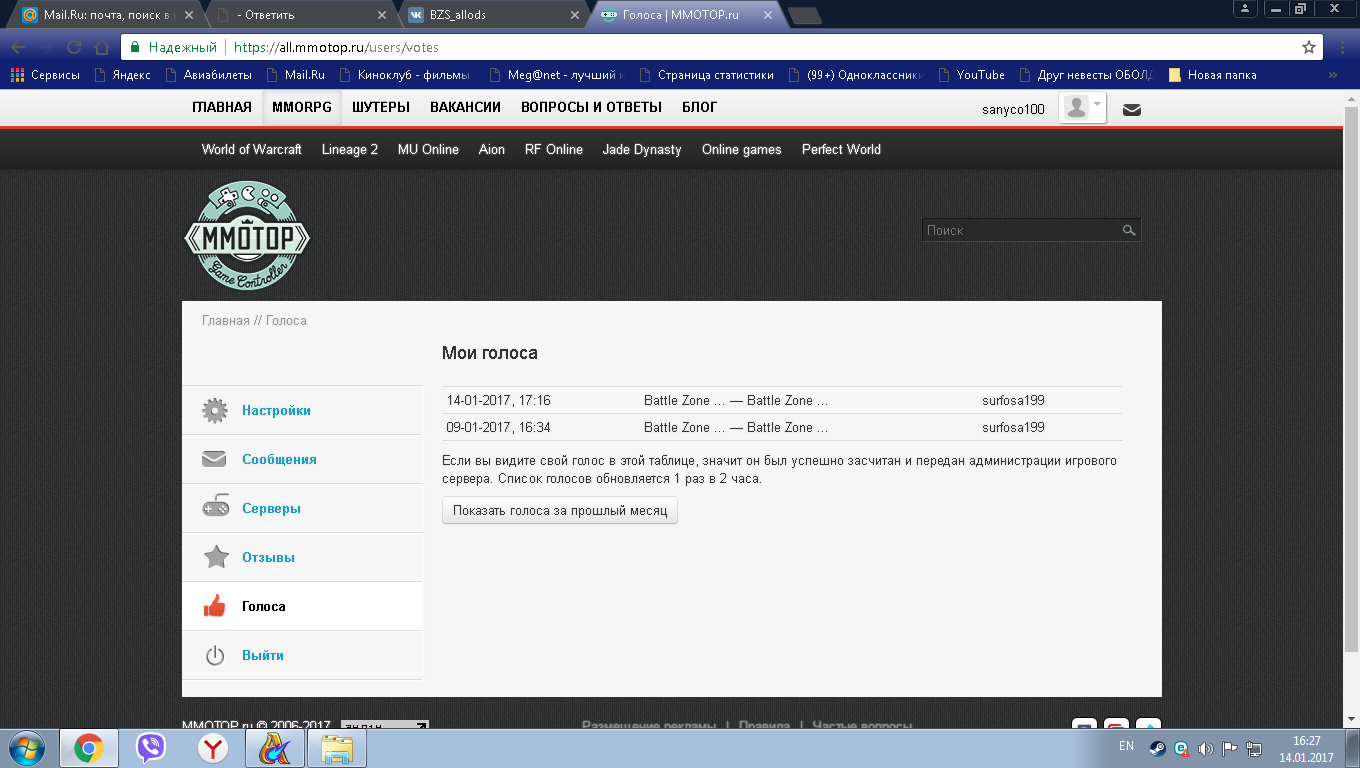Open the Lineage 2 link
1360x768 pixels.
[349, 150]
